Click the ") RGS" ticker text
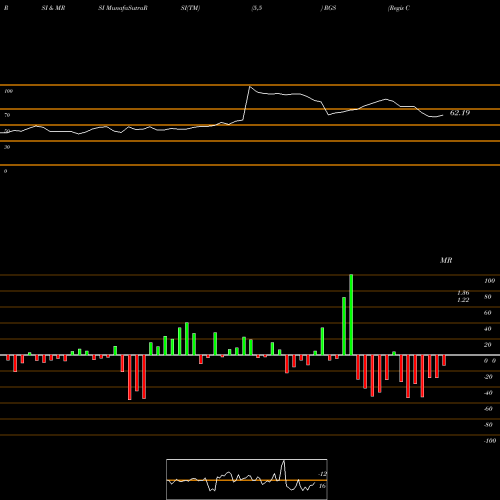The image size is (500, 500). (328, 8)
